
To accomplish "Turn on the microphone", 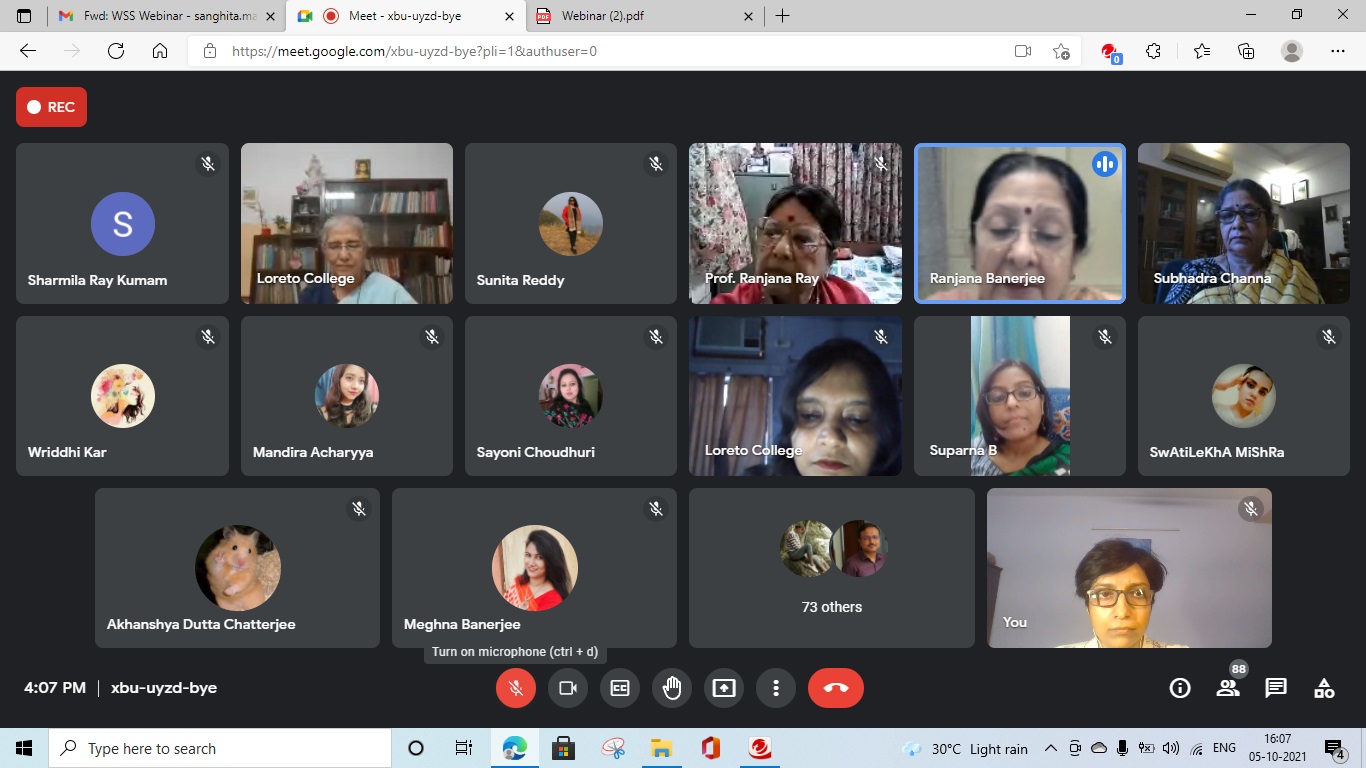I will pos(516,688).
